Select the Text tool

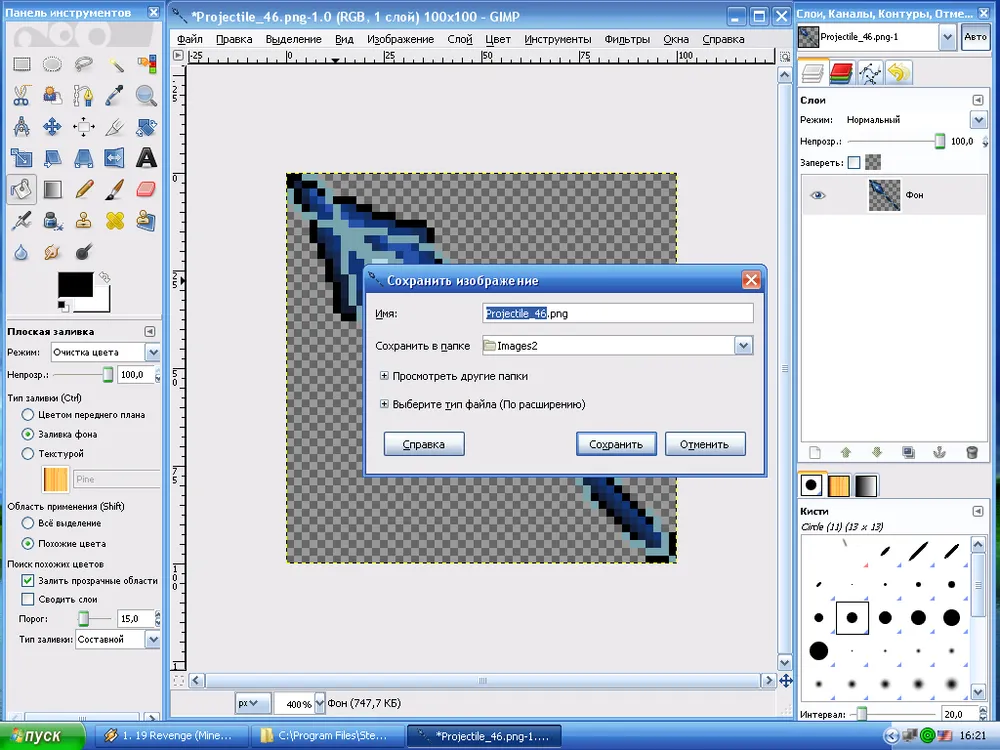pyautogui.click(x=146, y=158)
